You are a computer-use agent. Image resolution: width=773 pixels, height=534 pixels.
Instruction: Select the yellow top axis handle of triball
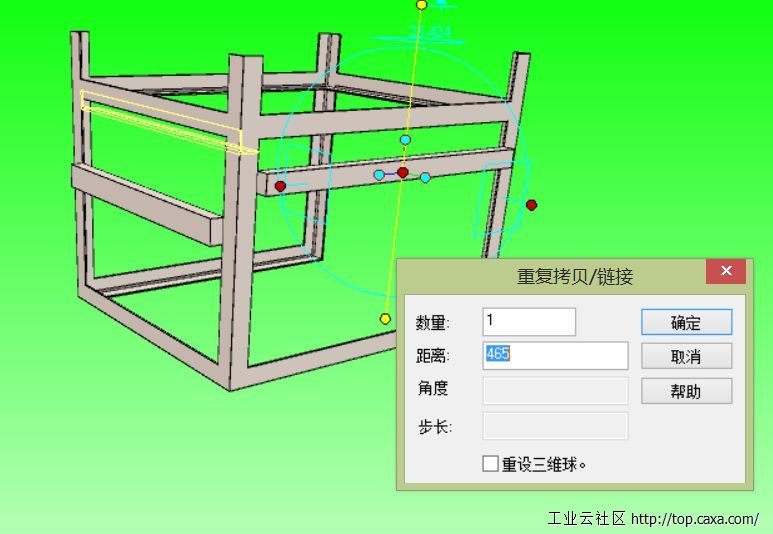pos(422,5)
